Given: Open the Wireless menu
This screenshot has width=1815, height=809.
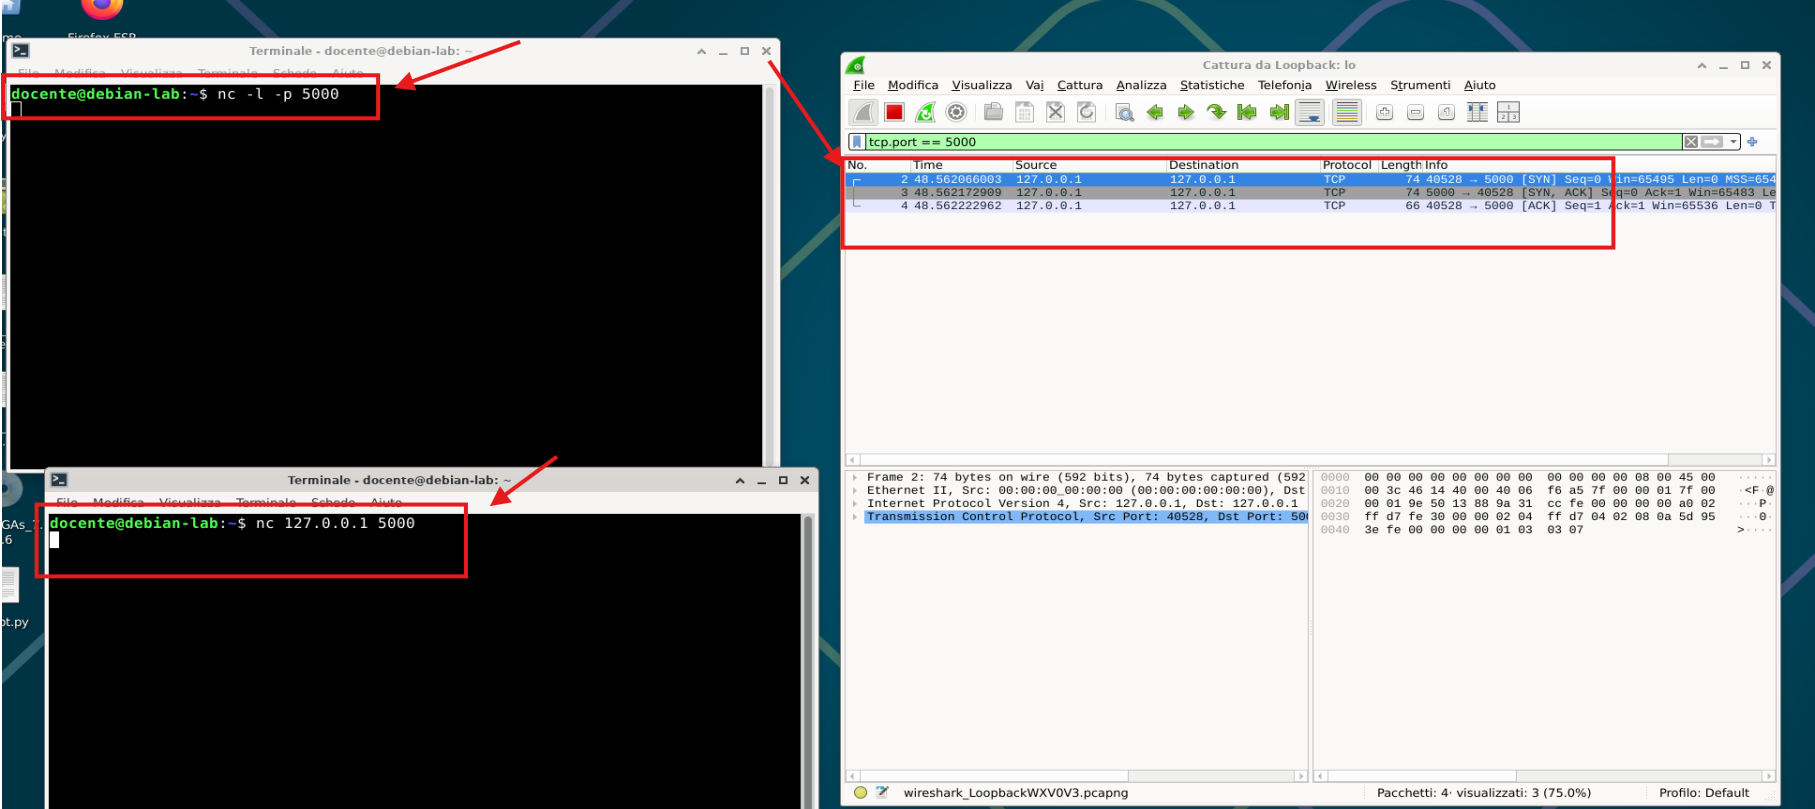Looking at the screenshot, I should (1351, 85).
